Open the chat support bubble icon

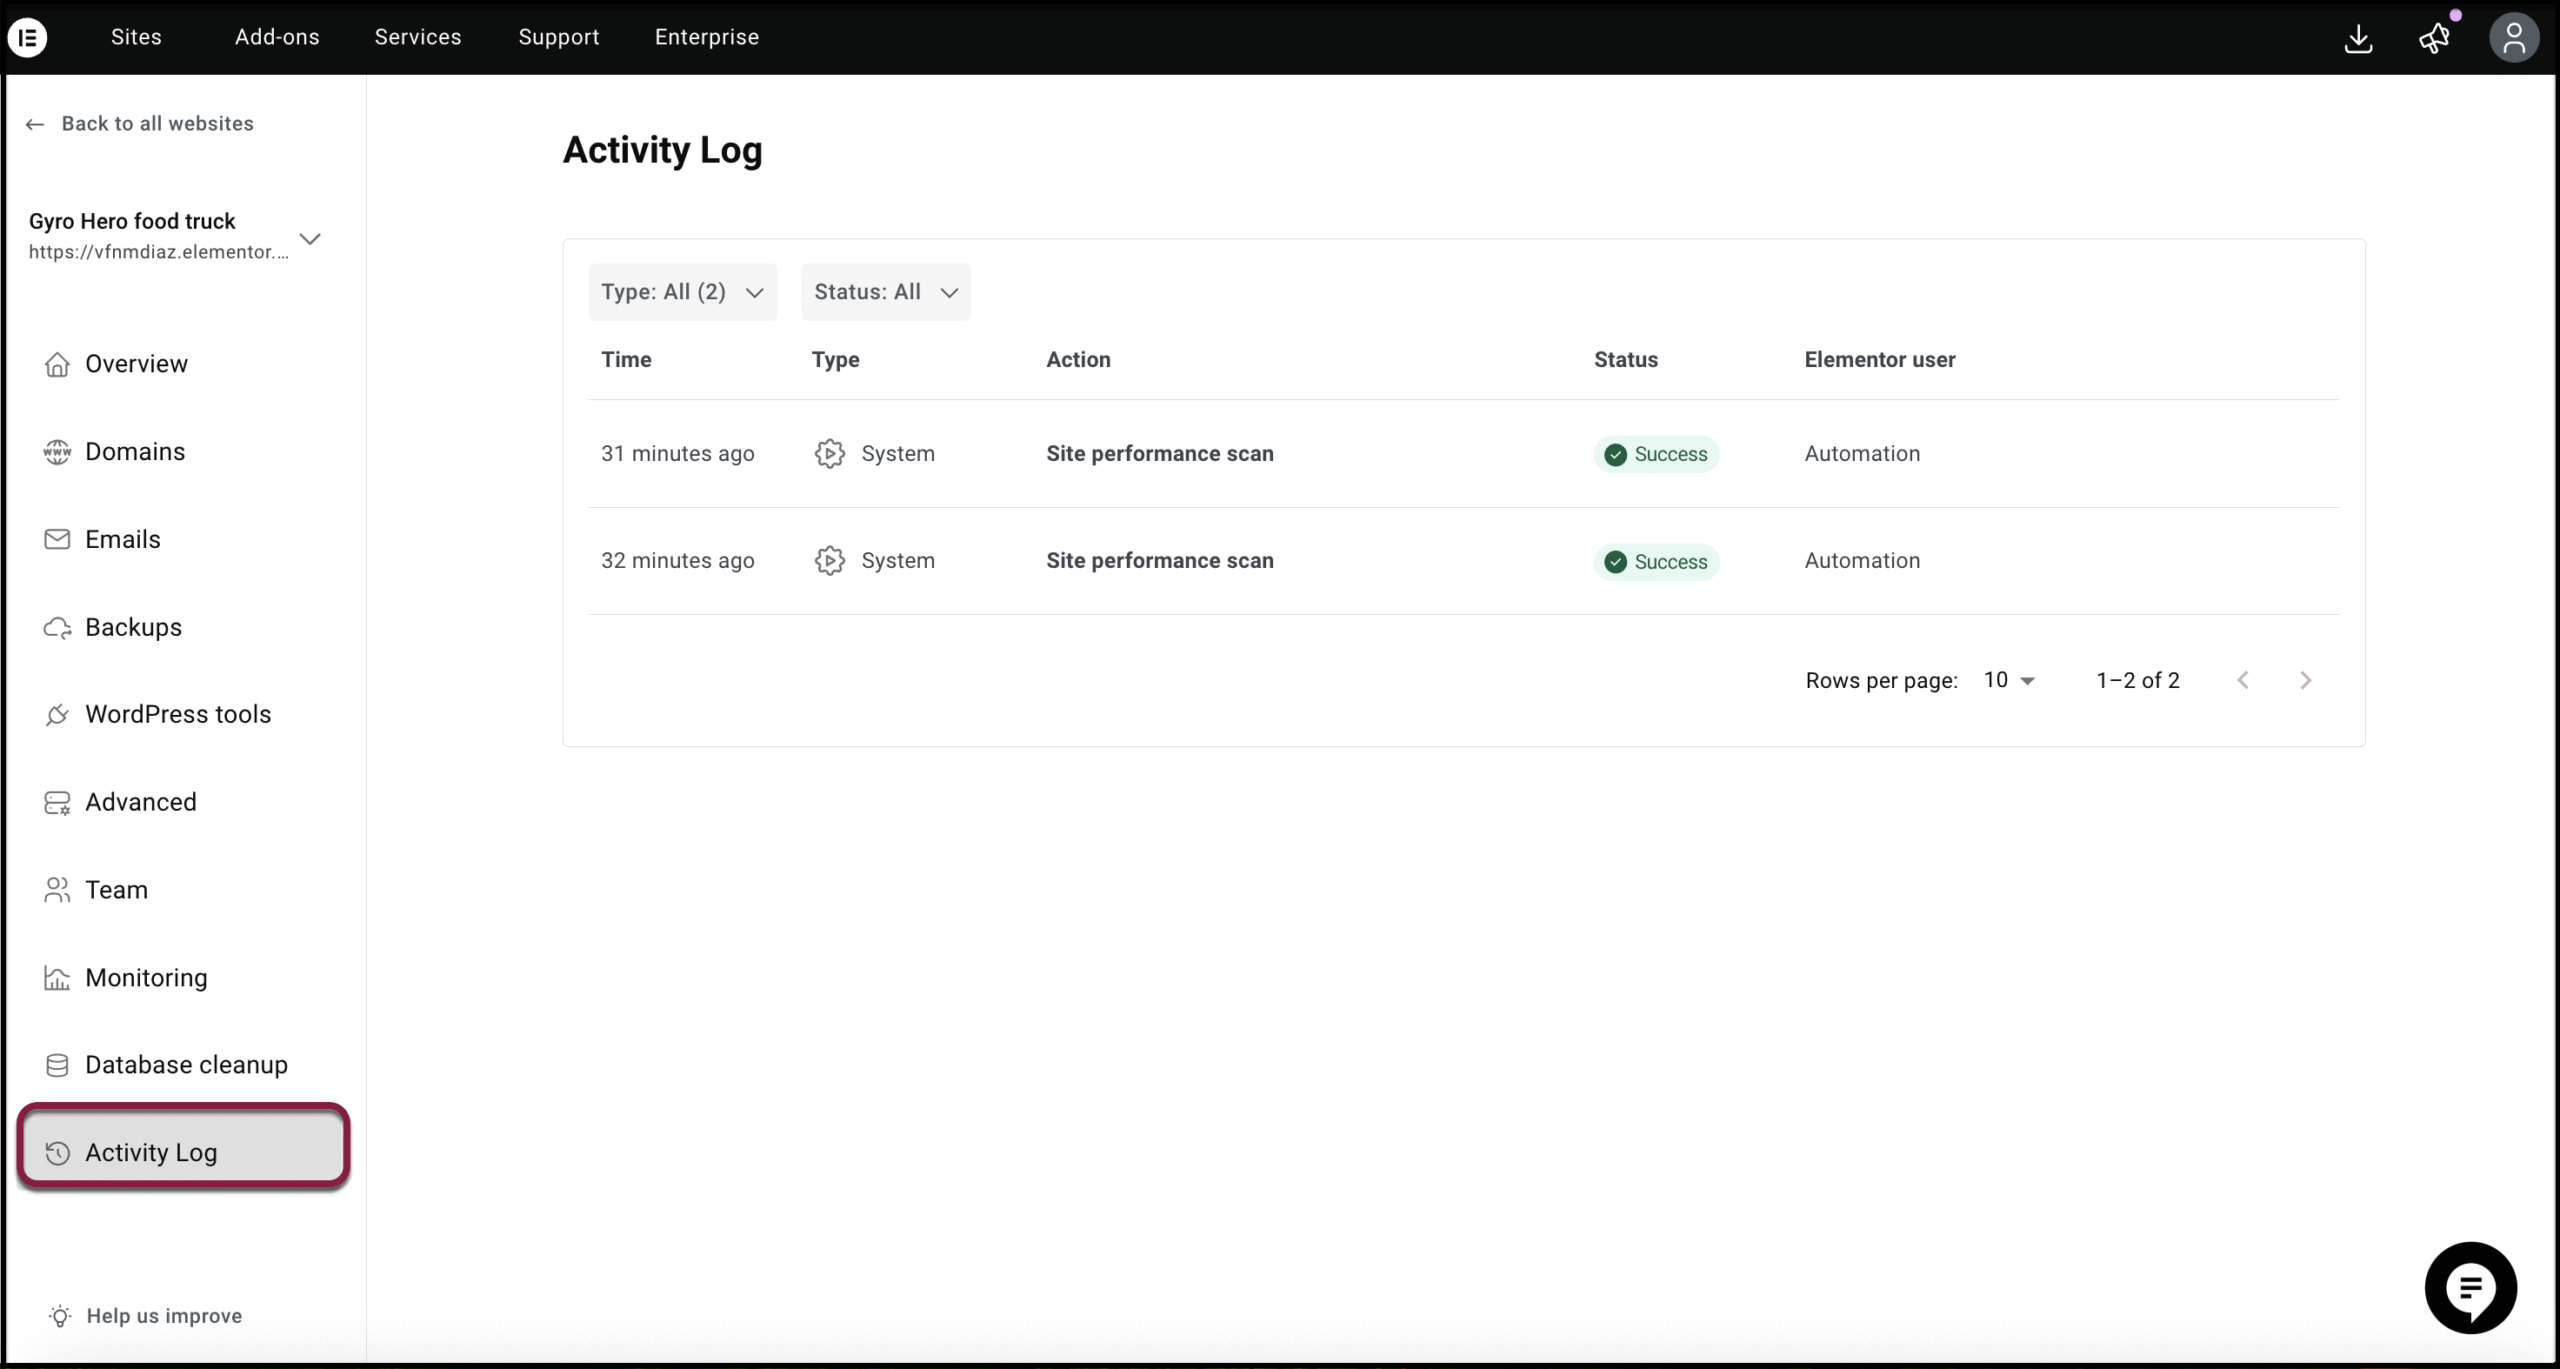2470,1288
